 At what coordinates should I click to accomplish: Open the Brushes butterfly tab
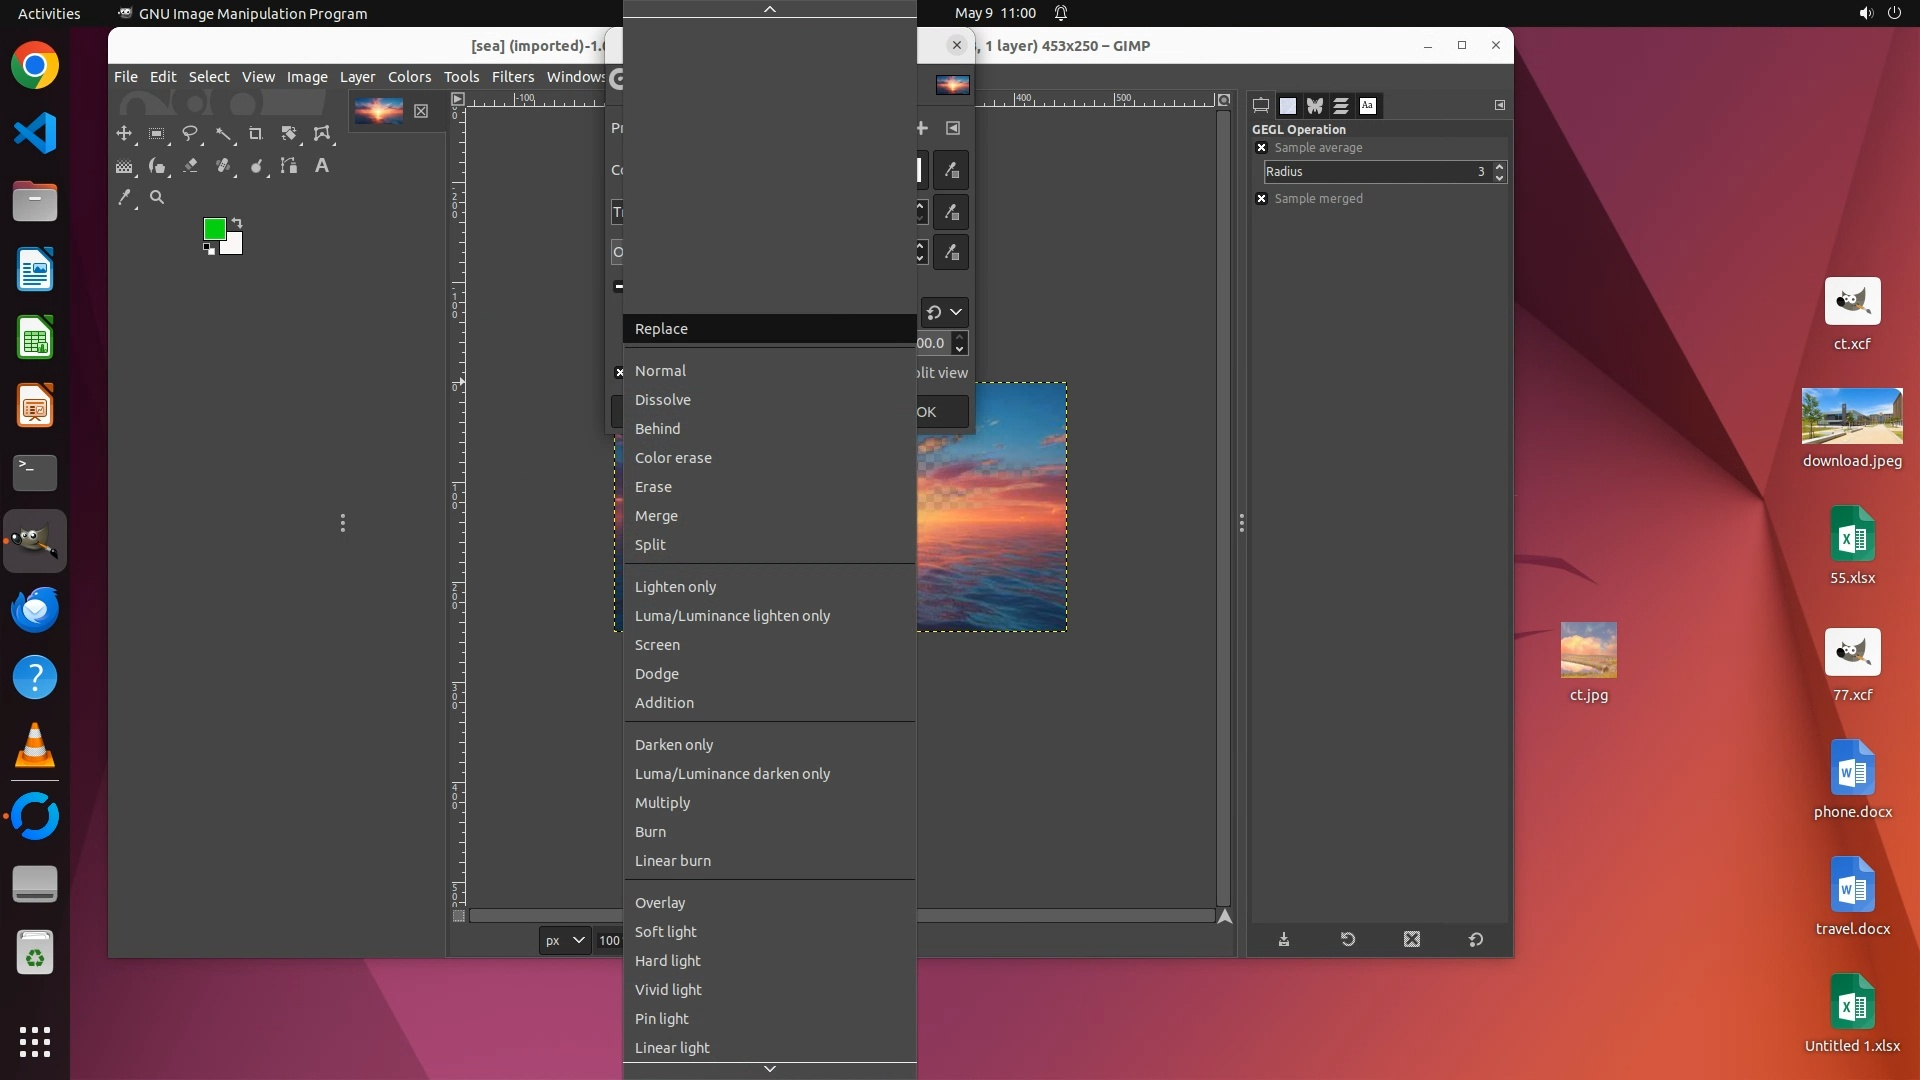point(1314,105)
